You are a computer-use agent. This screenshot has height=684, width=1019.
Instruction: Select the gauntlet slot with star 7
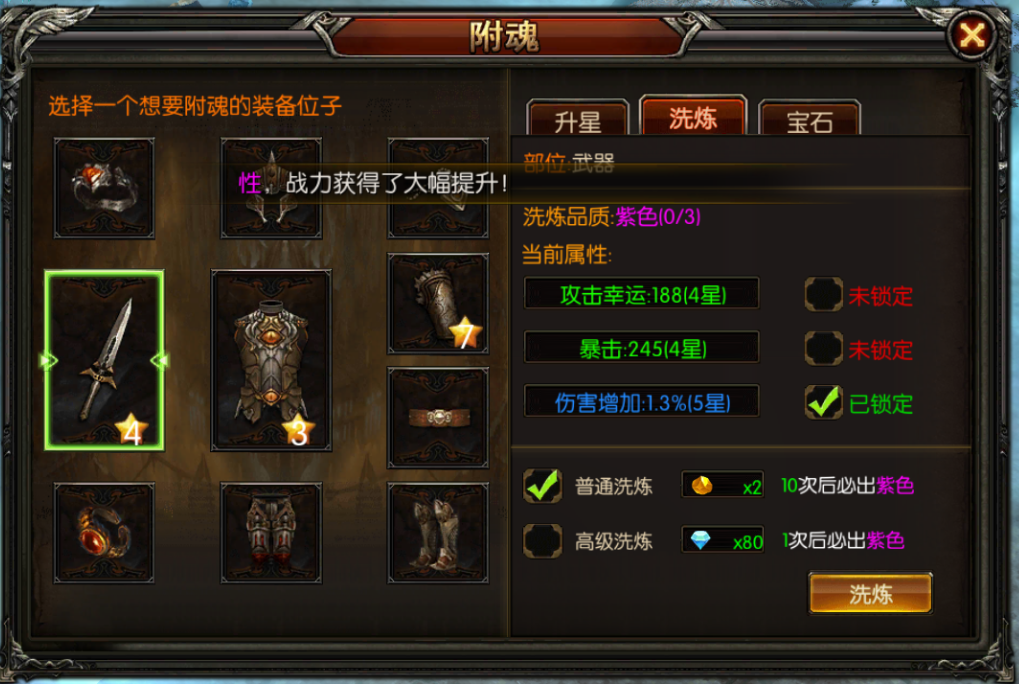[438, 303]
